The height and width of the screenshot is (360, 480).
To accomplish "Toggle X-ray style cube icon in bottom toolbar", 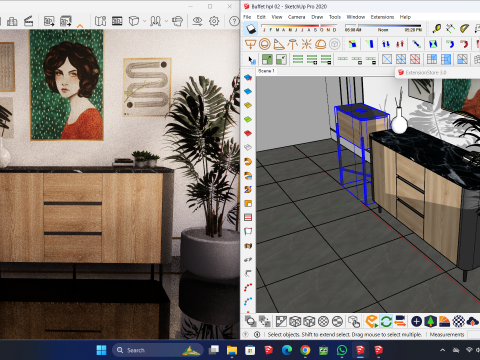I will click(295, 321).
